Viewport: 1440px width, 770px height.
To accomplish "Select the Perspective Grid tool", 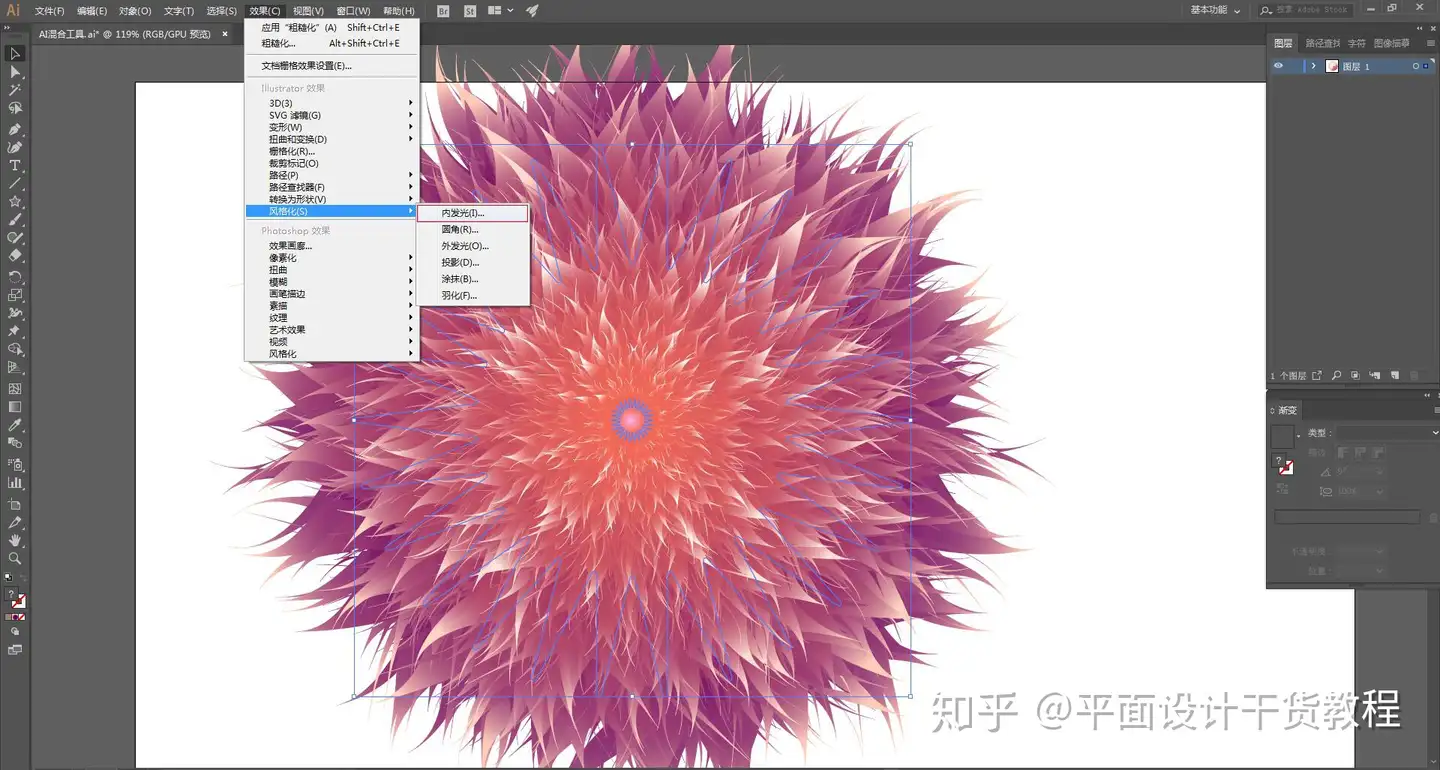I will click(15, 367).
